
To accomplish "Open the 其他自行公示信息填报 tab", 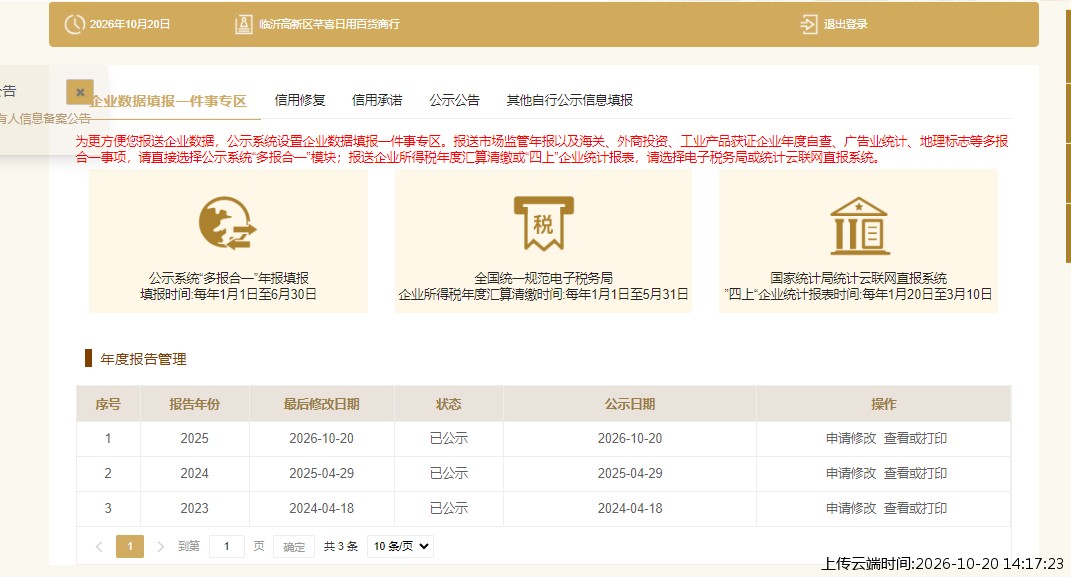I will click(x=570, y=100).
